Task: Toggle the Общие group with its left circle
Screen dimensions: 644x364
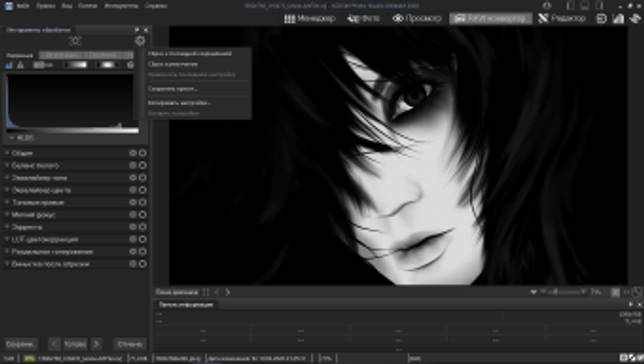Action: pos(133,153)
